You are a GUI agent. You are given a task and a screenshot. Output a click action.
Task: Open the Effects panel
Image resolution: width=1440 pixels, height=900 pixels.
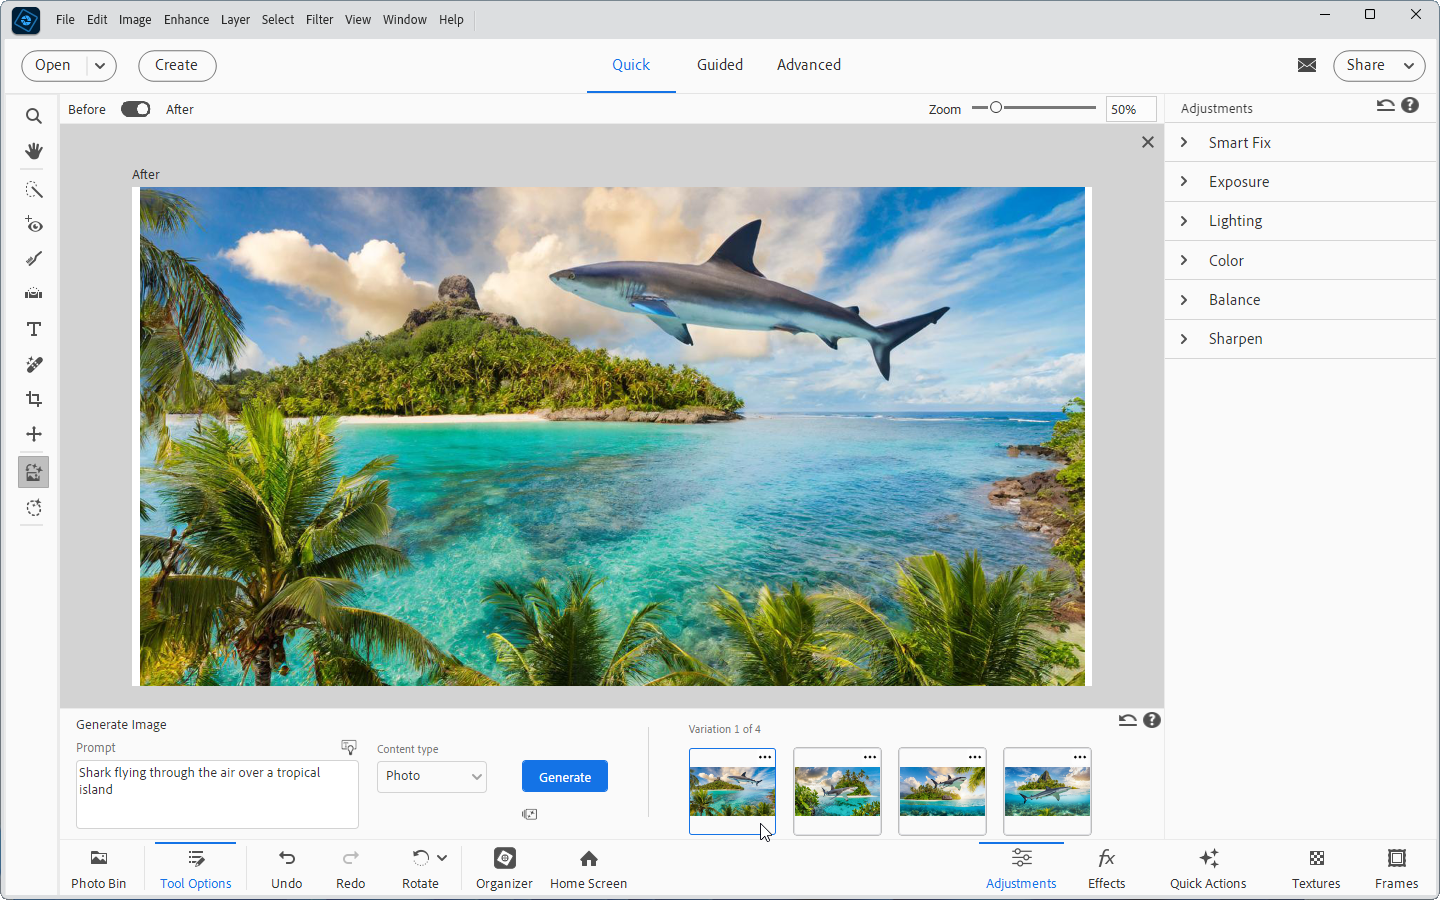click(x=1106, y=868)
